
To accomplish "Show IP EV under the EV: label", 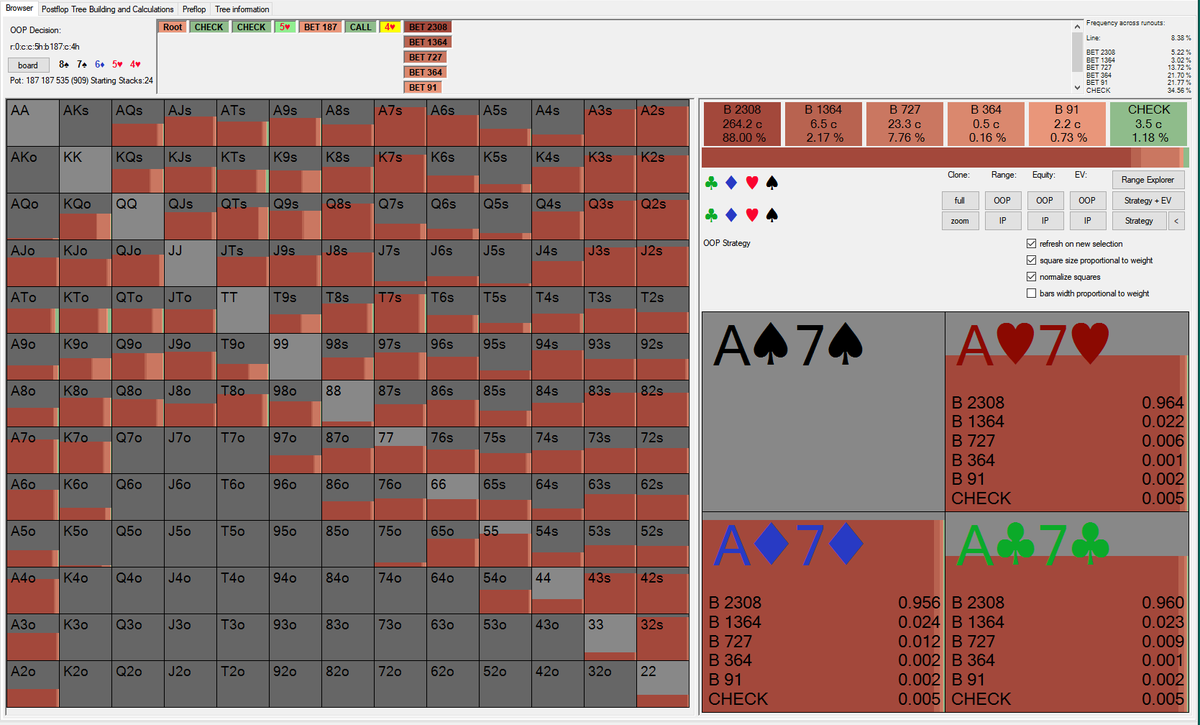I will [x=1087, y=221].
